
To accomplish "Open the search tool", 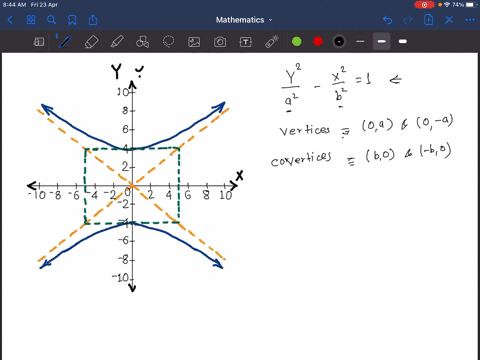I will pos(51,20).
